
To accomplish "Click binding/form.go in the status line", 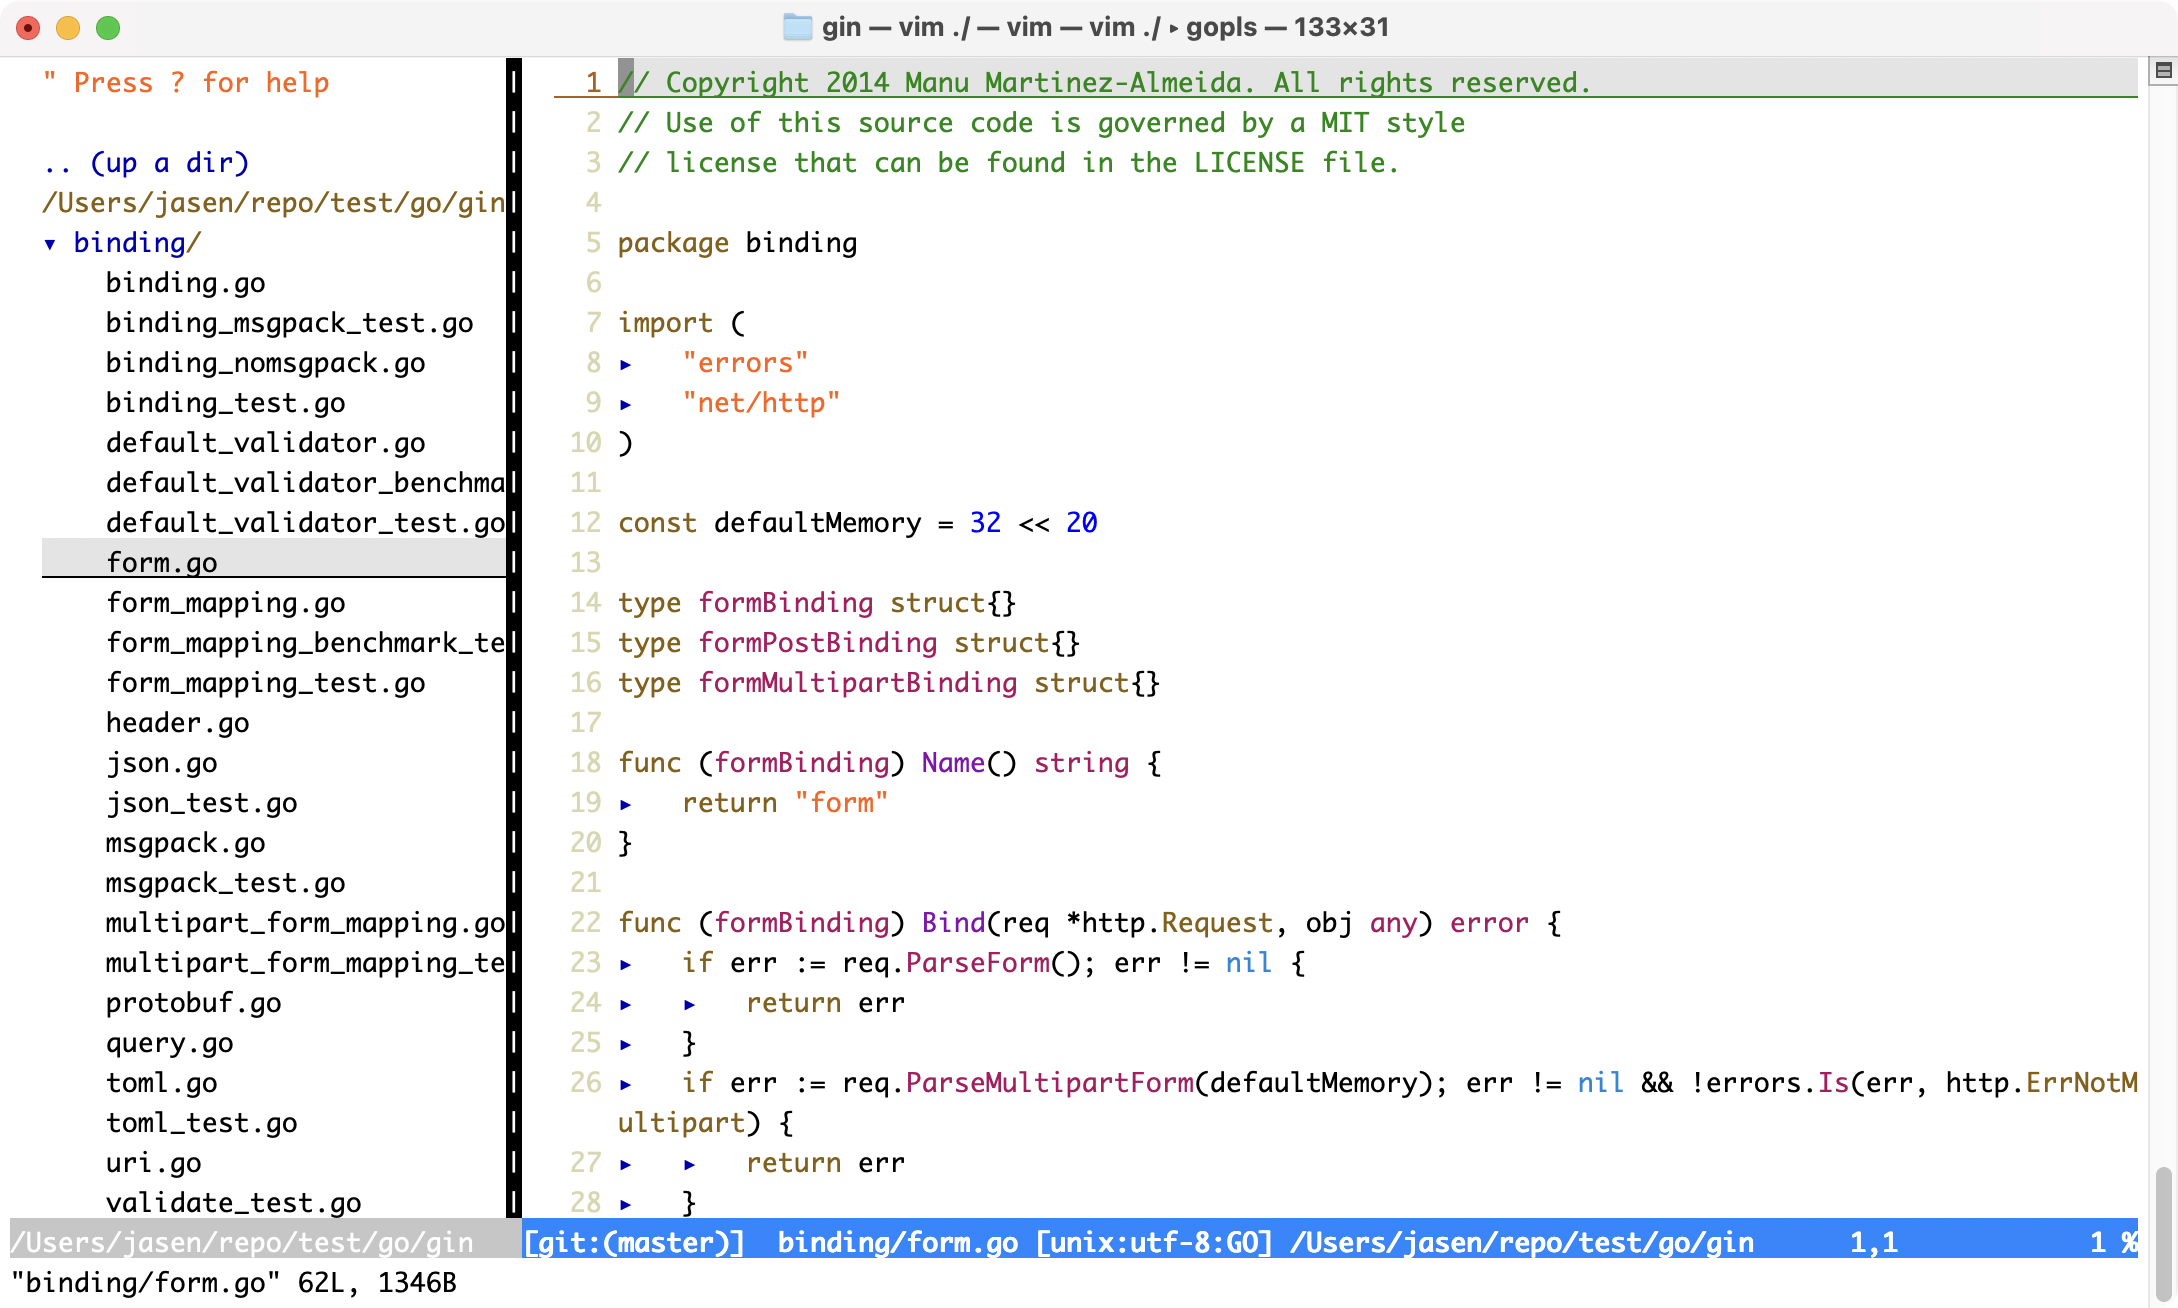I will coord(898,1243).
